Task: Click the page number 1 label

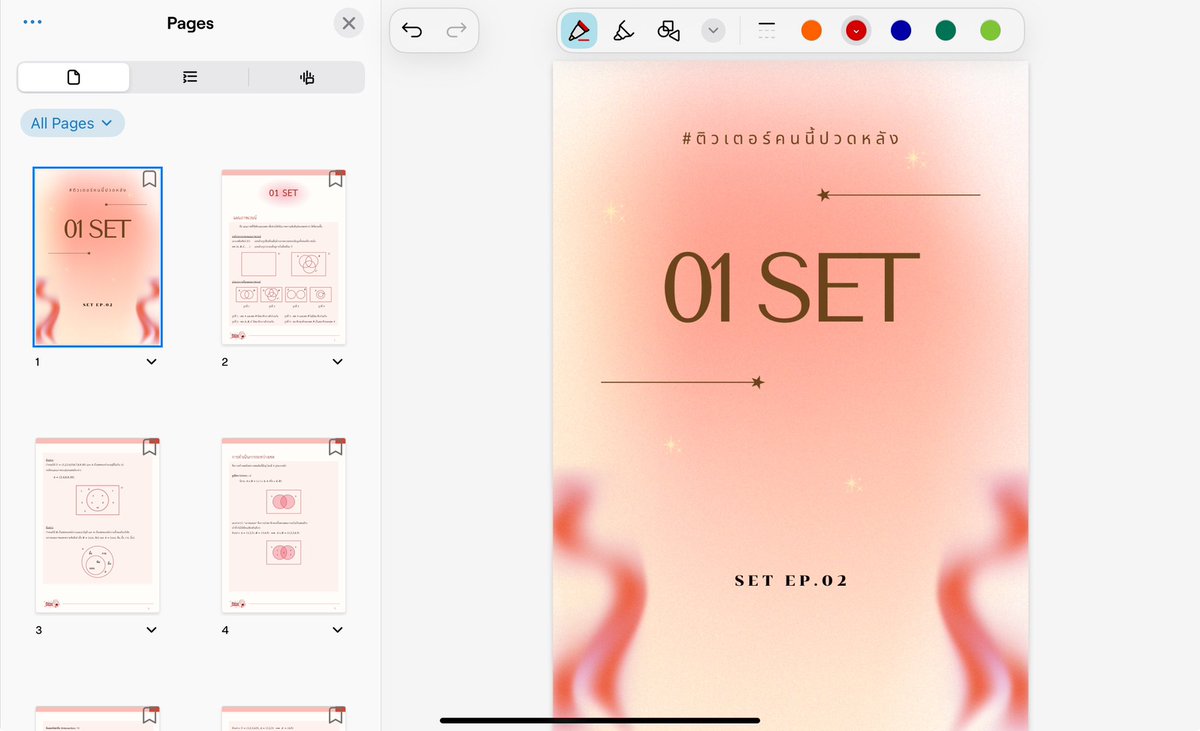Action: pos(38,362)
